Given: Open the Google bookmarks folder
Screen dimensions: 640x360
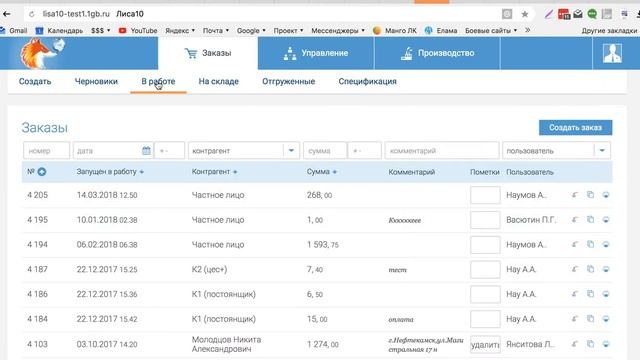Looking at the screenshot, I should (251, 31).
